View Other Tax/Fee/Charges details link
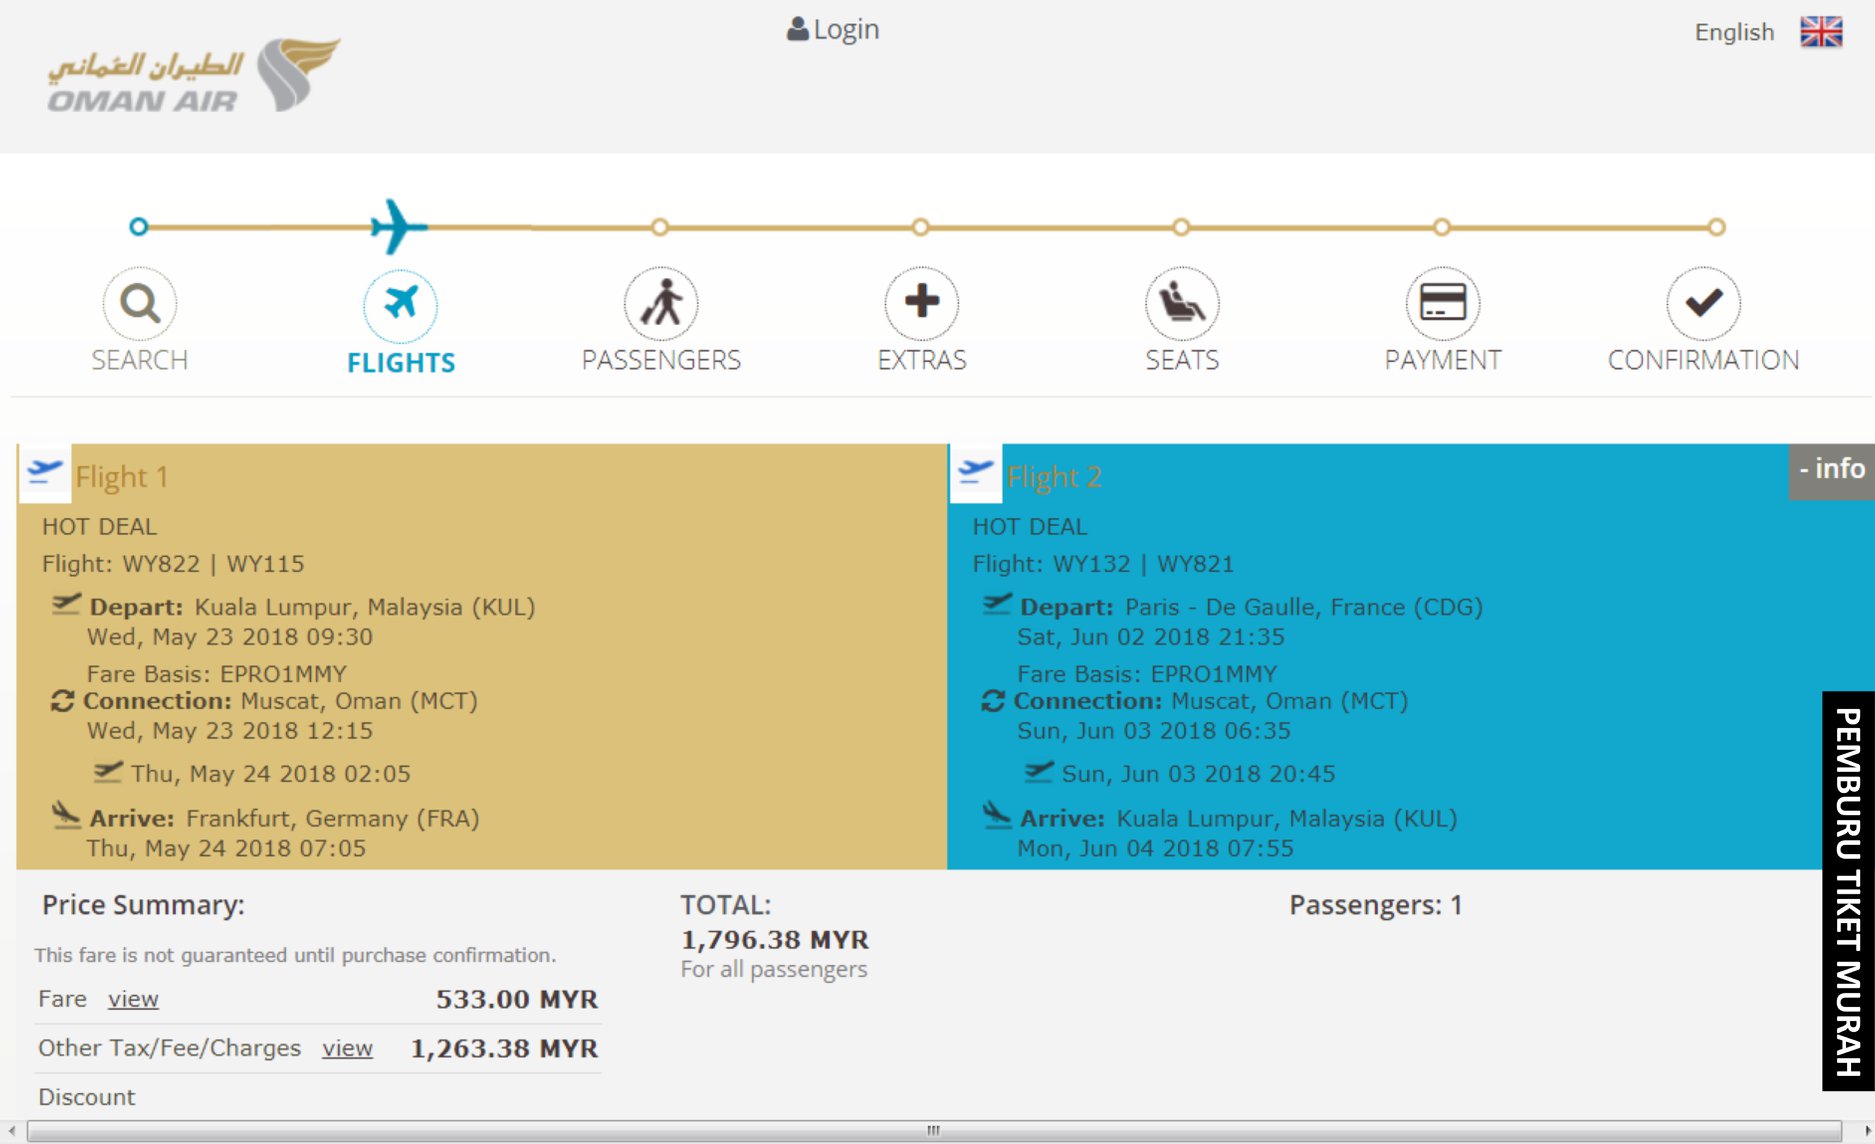Image resolution: width=1875 pixels, height=1144 pixels. (347, 1048)
